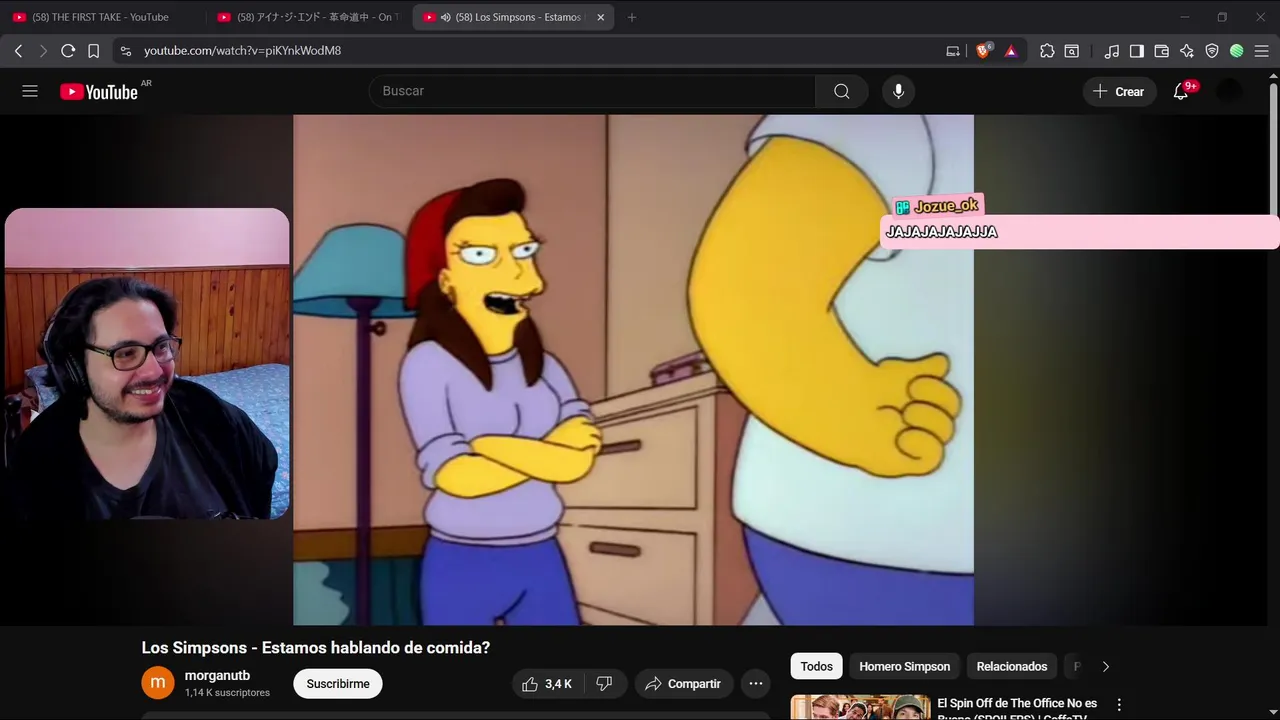Switch to the THE FIRST TAKE tab
The image size is (1280, 720).
pyautogui.click(x=100, y=17)
